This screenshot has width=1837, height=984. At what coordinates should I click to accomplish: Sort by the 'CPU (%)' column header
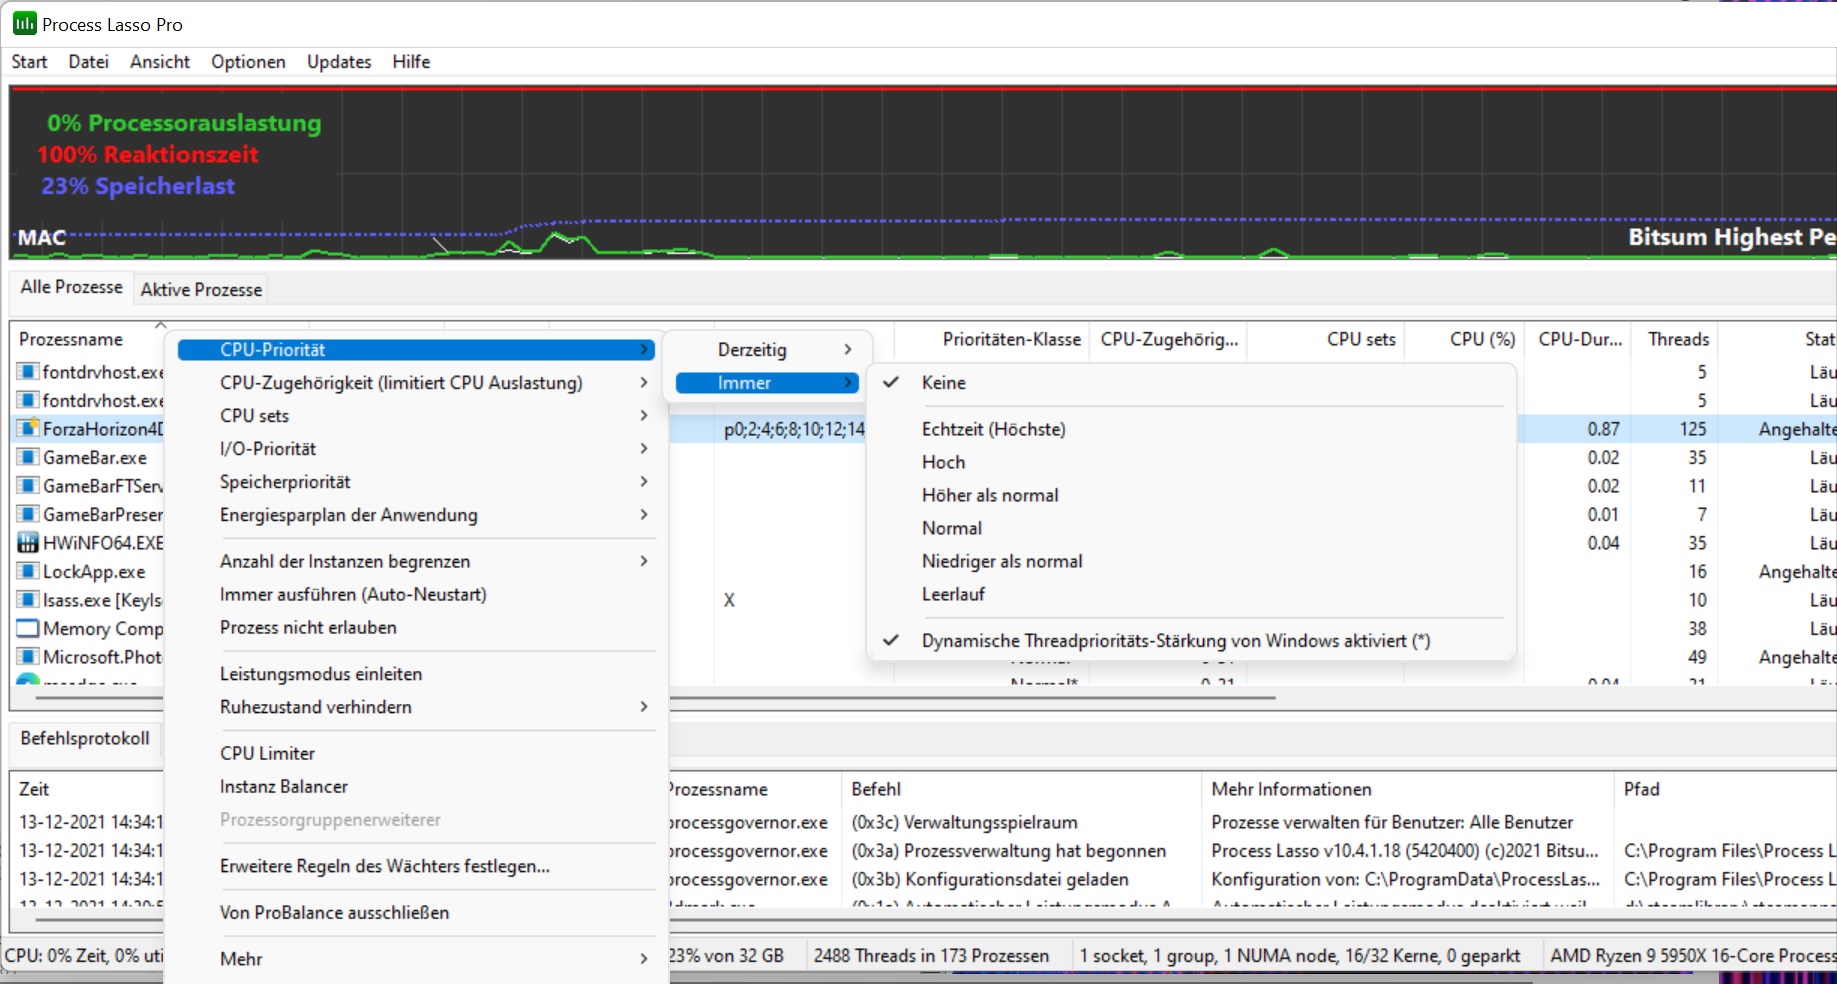[1483, 340]
